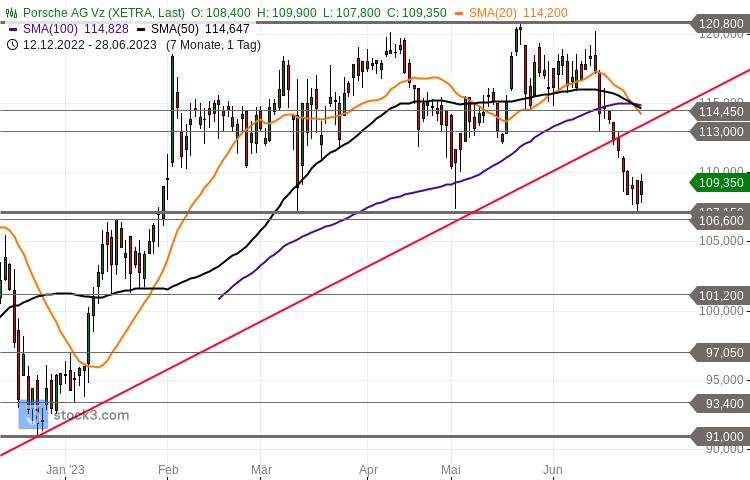
Task: Click the 101,200 horizontal level label
Action: tap(719, 295)
